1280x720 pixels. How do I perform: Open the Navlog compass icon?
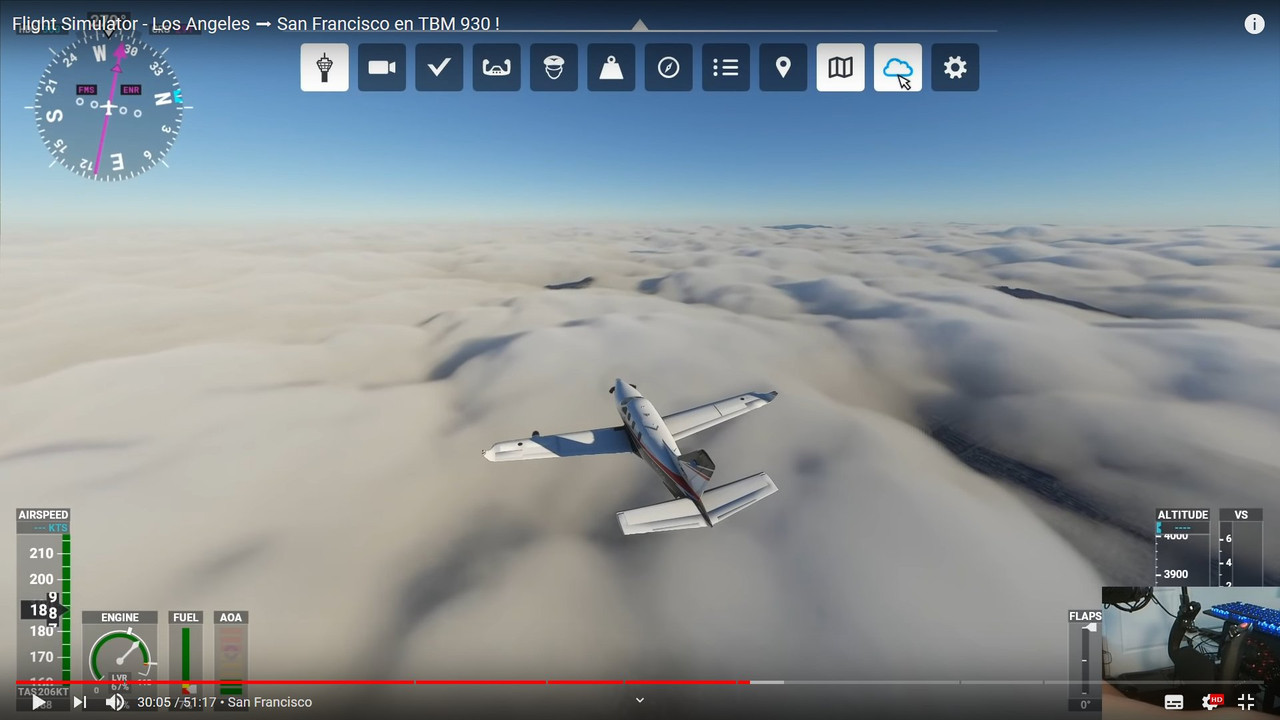point(669,68)
